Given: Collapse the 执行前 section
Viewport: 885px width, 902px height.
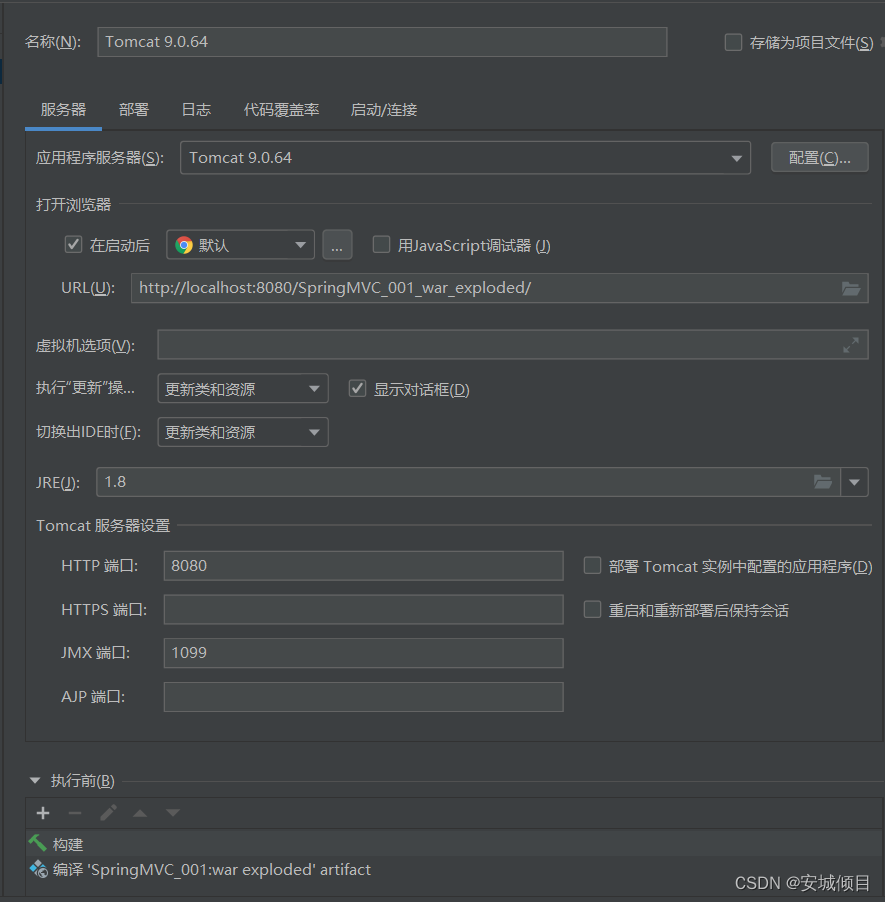Looking at the screenshot, I should pyautogui.click(x=35, y=781).
